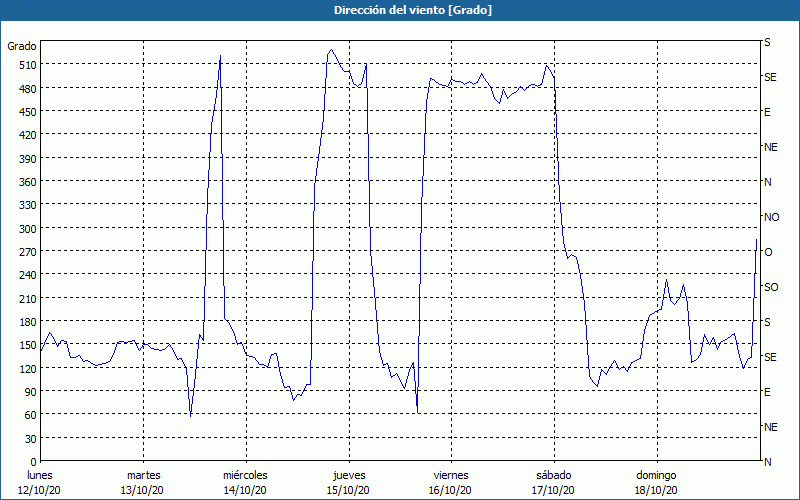This screenshot has width=800, height=500.
Task: Select the 'martes' day label
Action: pyautogui.click(x=144, y=475)
